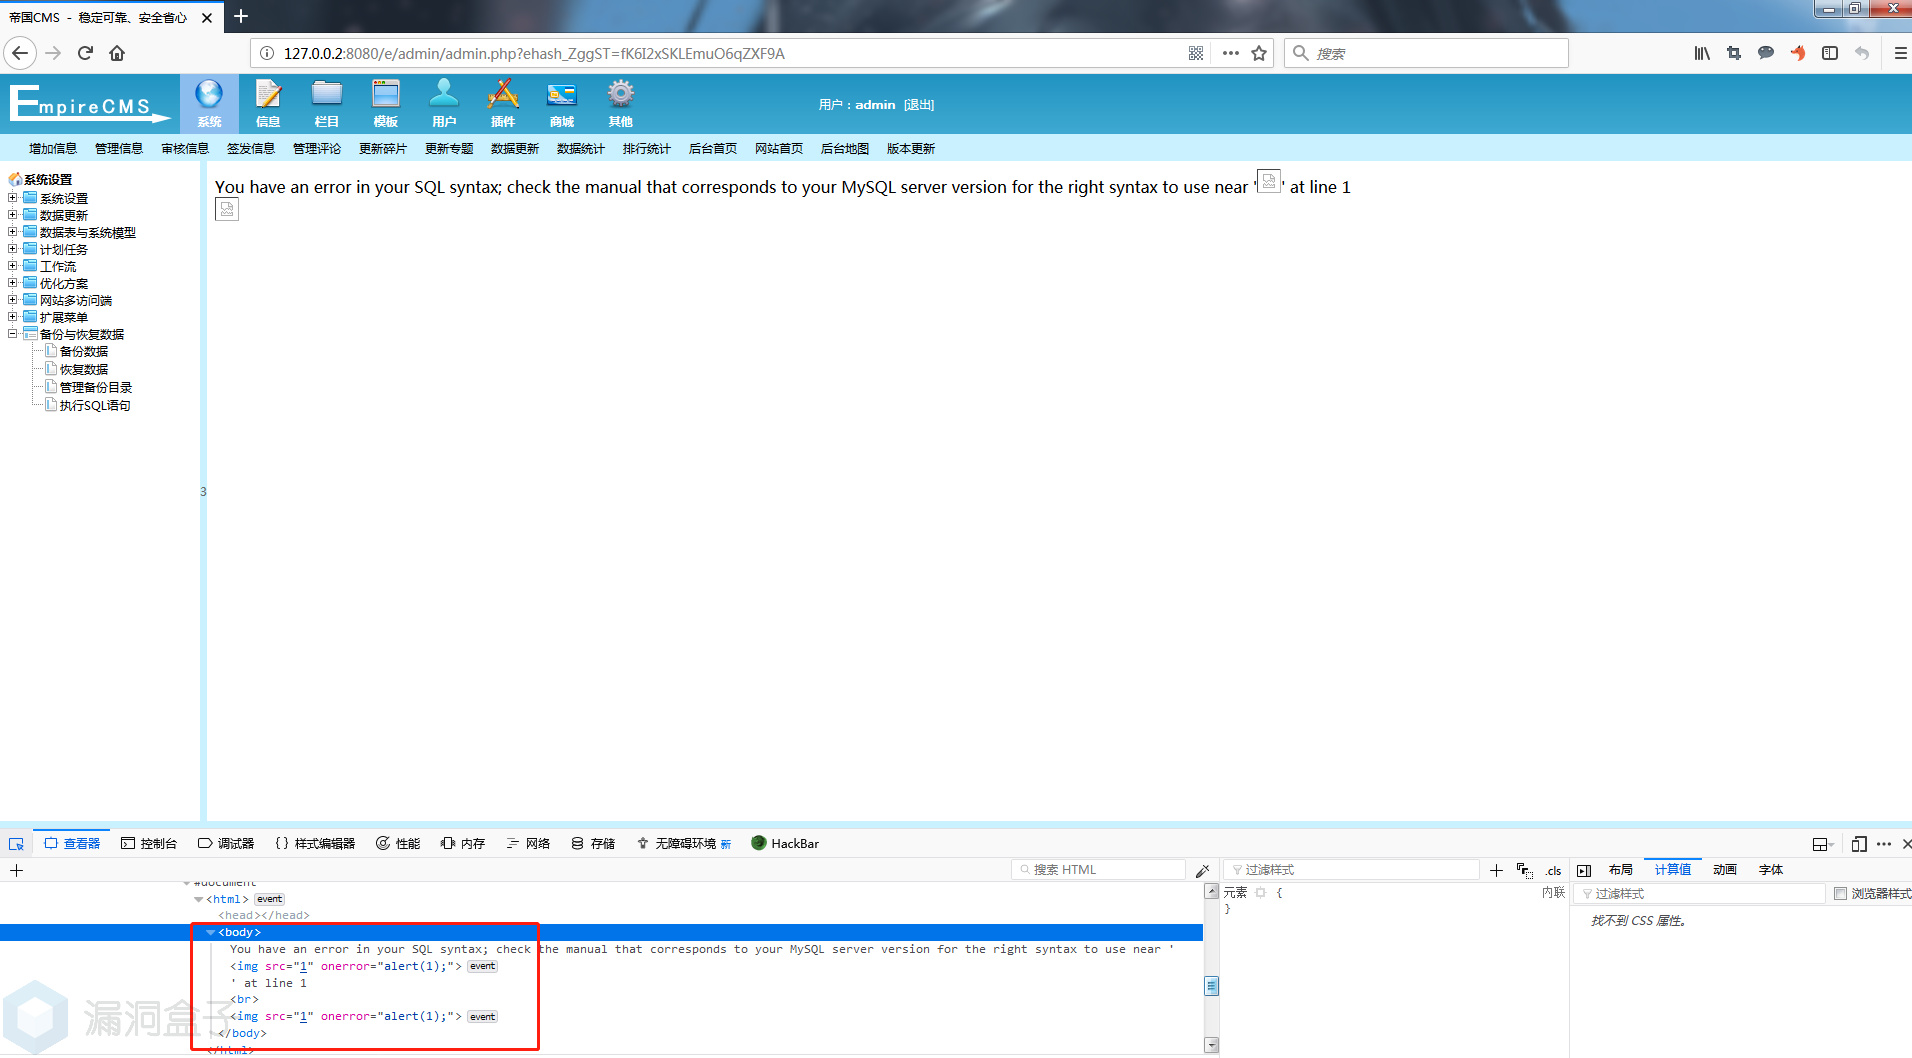Click the 商城 shop icon
This screenshot has width=1912, height=1058.
(562, 103)
